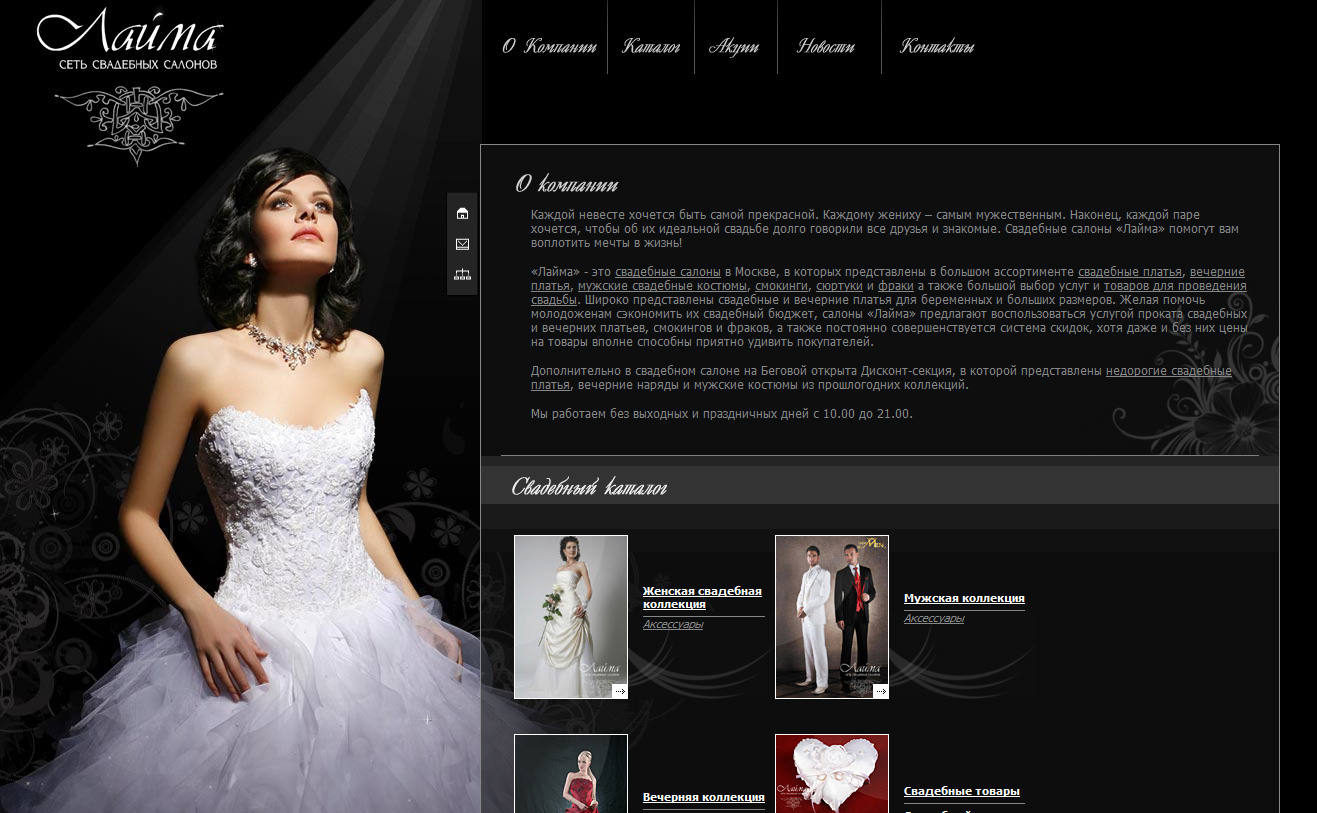The height and width of the screenshot is (813, 1317).
Task: Click the Лайма logo
Action: (x=131, y=40)
